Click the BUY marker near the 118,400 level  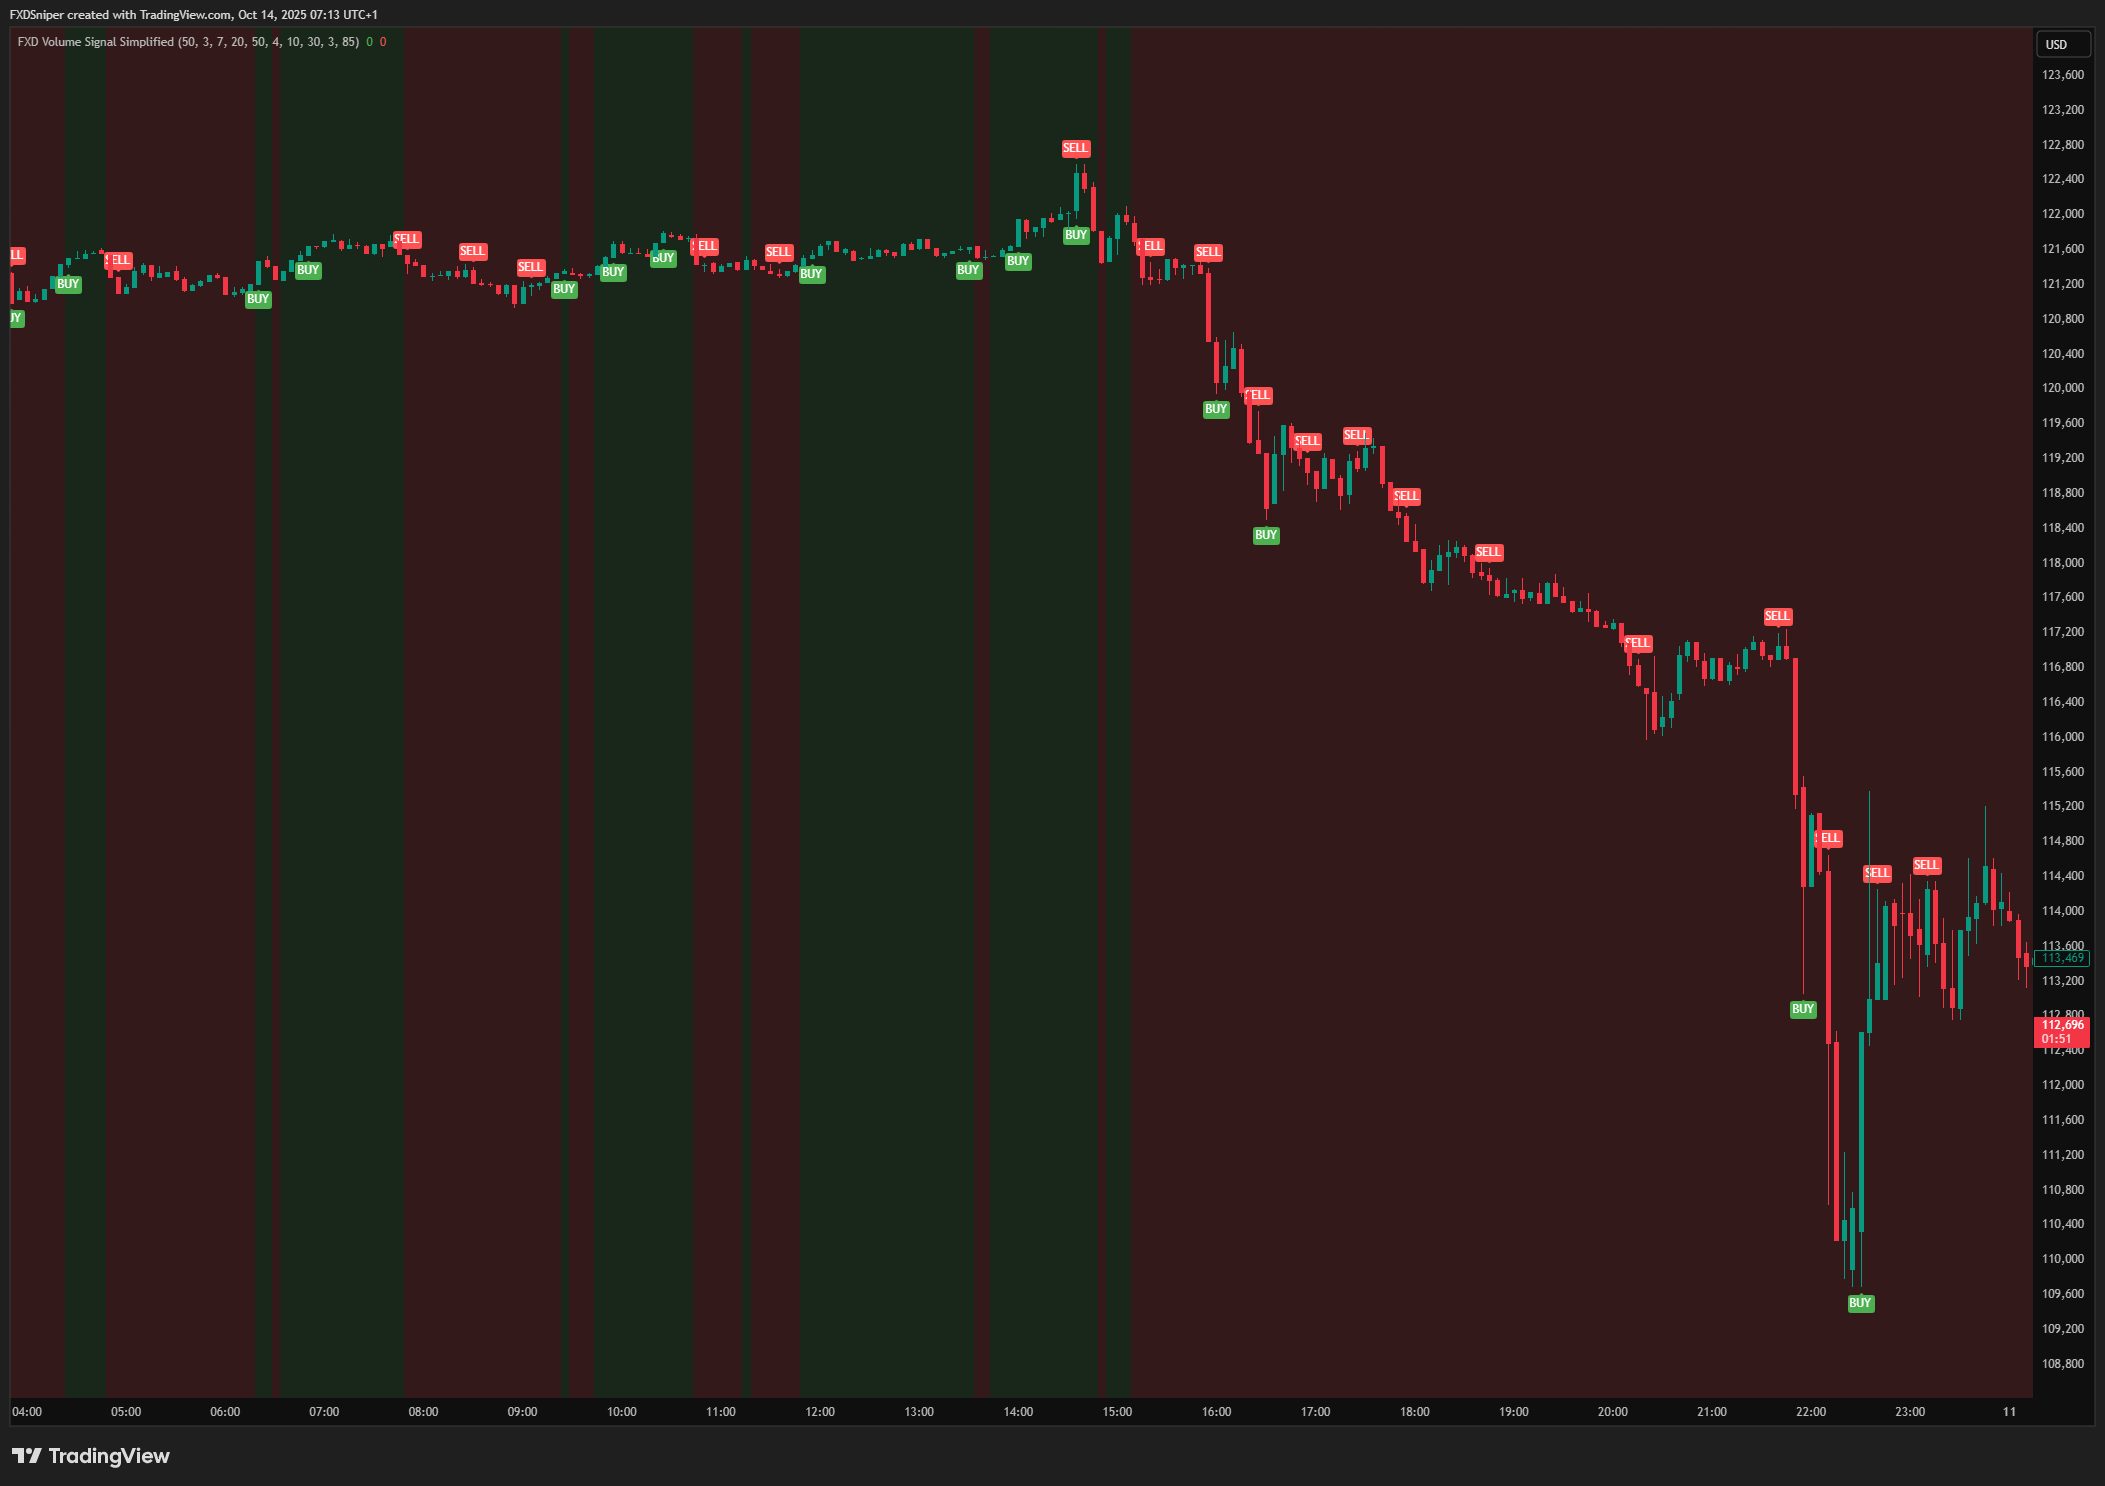pyautogui.click(x=1265, y=535)
